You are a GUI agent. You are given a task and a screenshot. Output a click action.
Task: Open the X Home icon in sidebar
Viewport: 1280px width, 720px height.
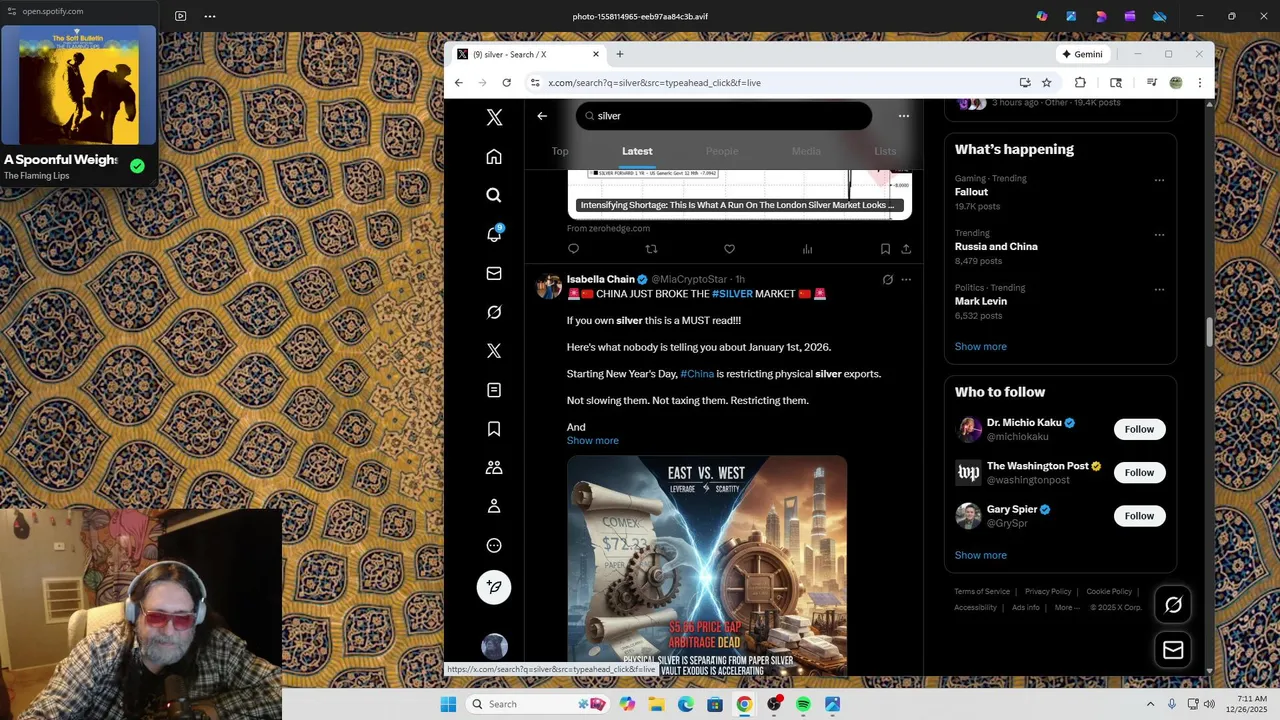coord(494,157)
